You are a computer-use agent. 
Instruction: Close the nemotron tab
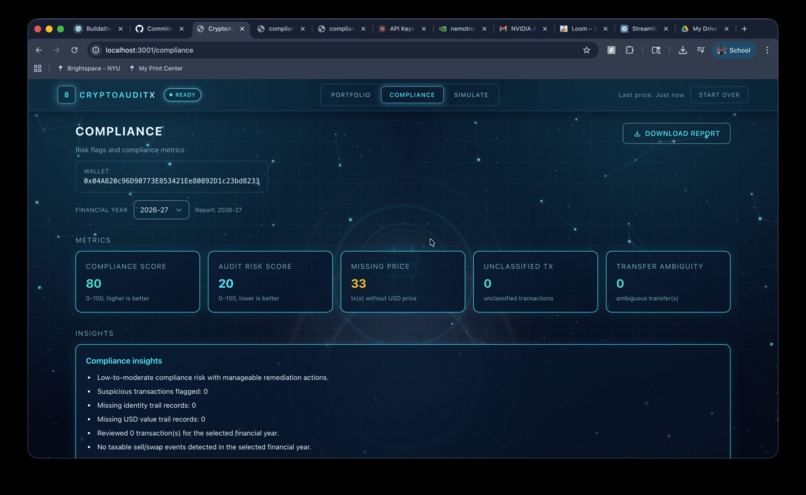tap(484, 29)
